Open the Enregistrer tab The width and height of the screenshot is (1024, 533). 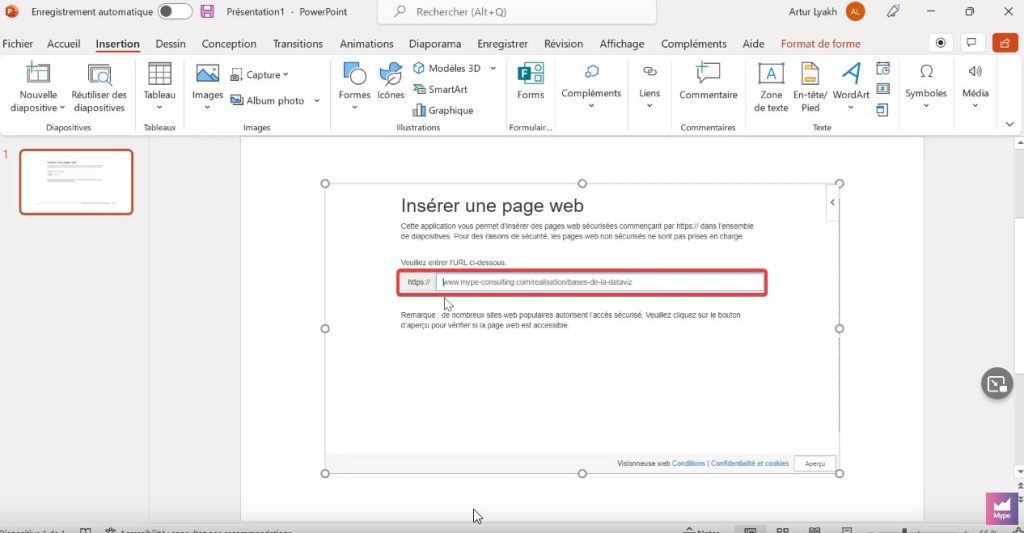click(x=502, y=44)
